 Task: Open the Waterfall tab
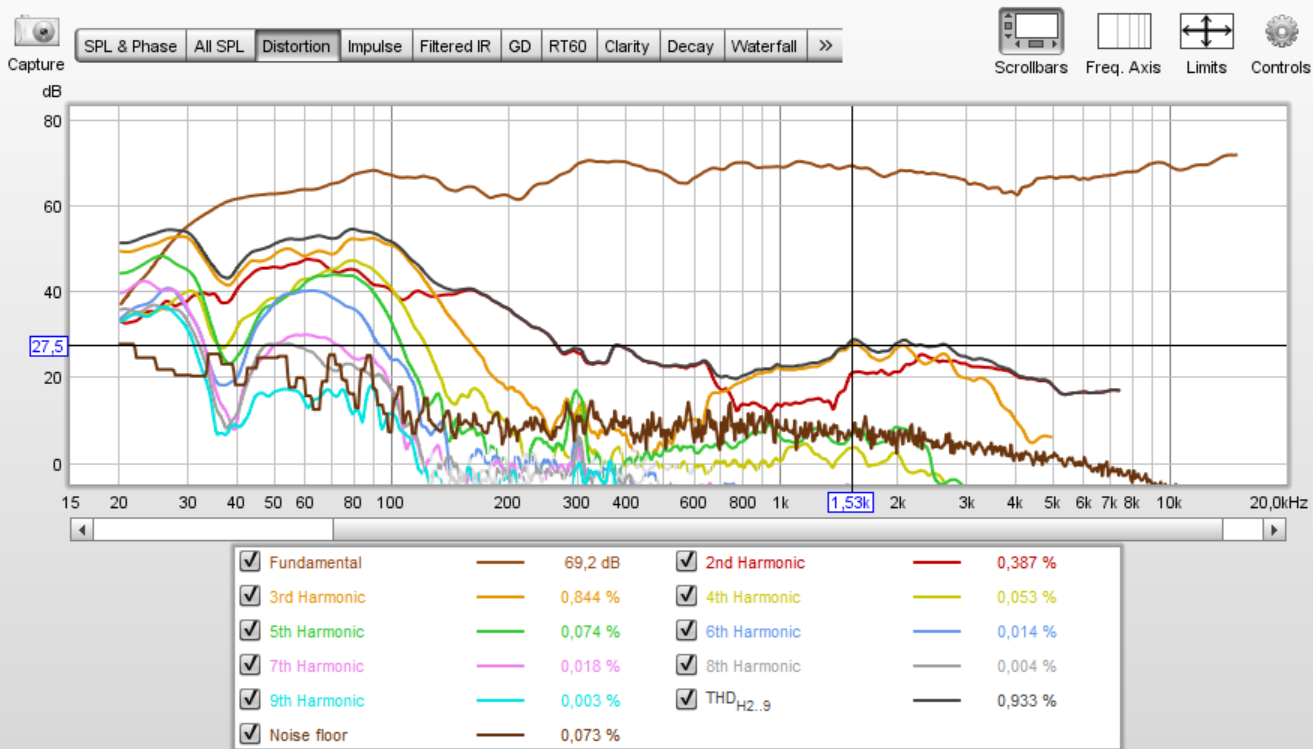[764, 46]
